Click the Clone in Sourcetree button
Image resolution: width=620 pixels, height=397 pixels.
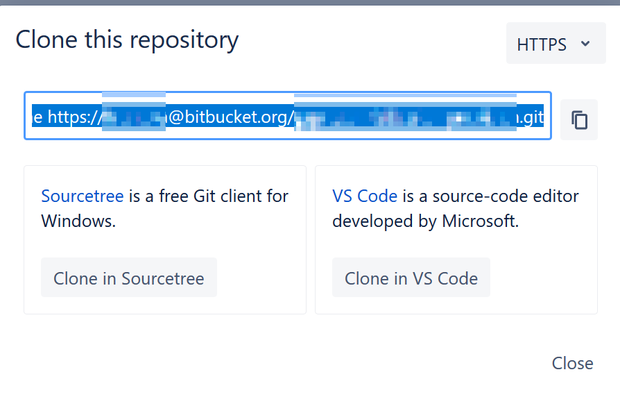coord(129,278)
